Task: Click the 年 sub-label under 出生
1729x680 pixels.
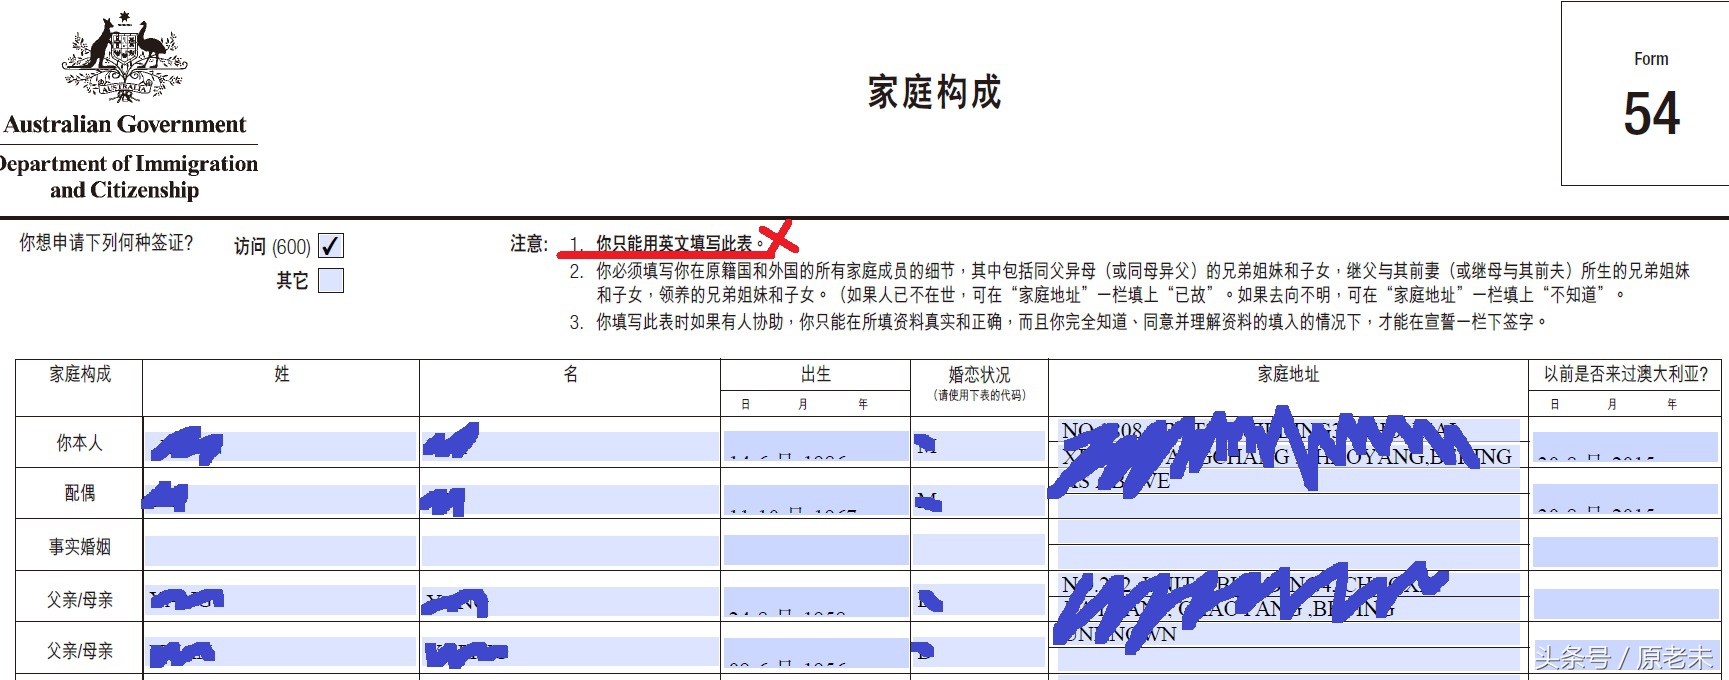Action: 863,404
